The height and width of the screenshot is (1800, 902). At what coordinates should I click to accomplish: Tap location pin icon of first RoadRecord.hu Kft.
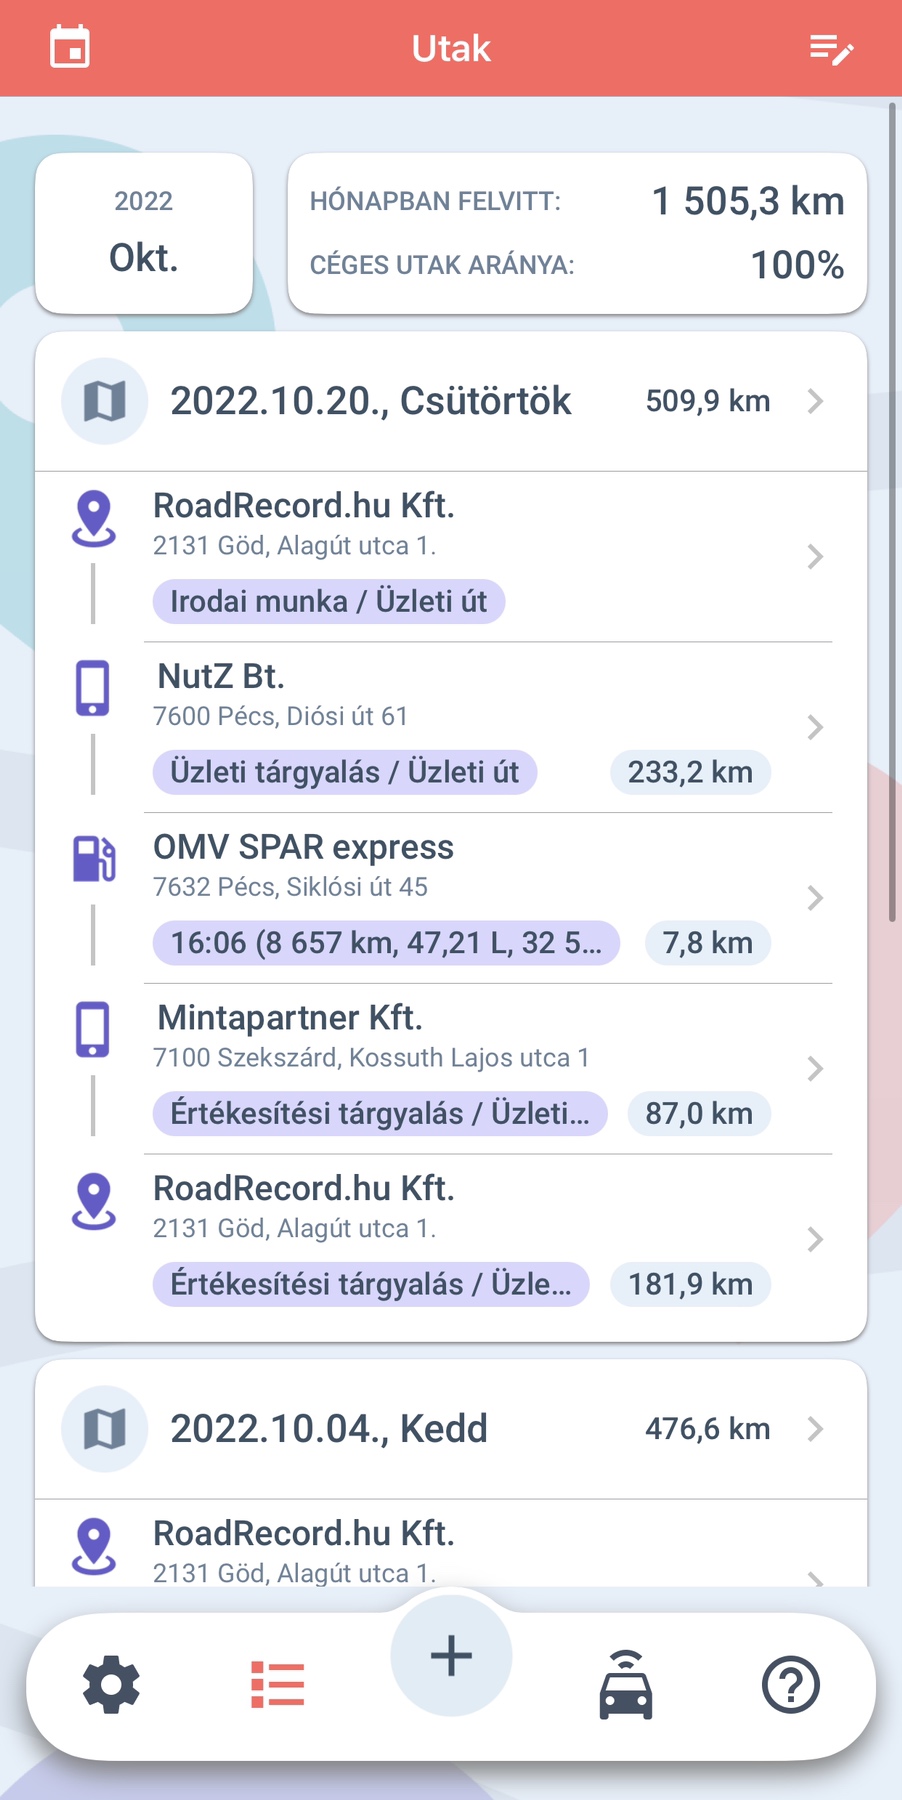94,518
